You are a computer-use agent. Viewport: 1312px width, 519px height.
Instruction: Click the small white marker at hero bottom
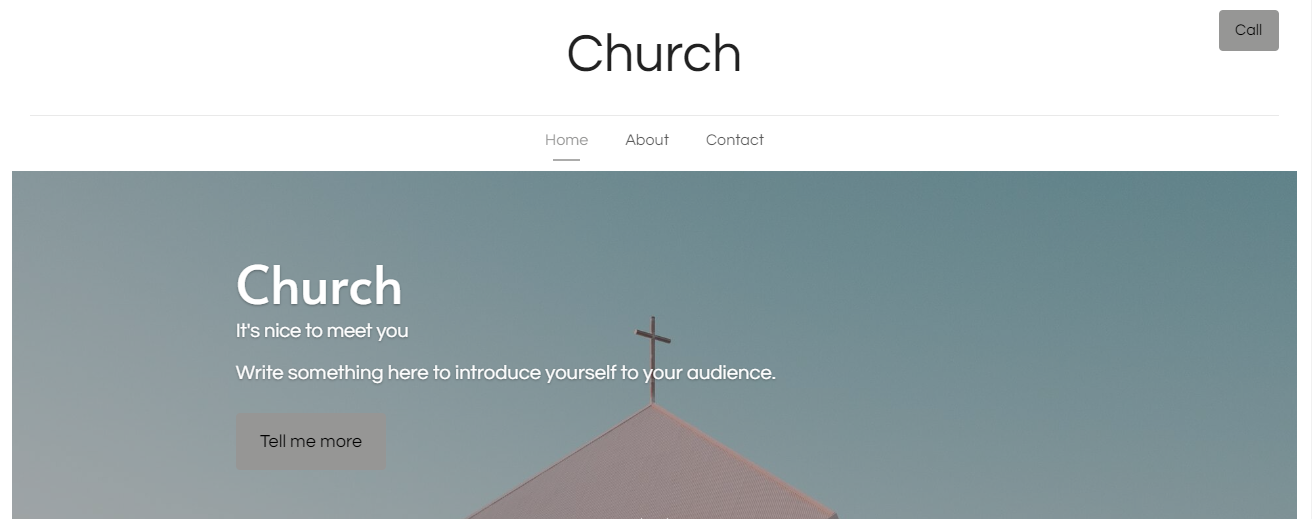pyautogui.click(x=654, y=517)
